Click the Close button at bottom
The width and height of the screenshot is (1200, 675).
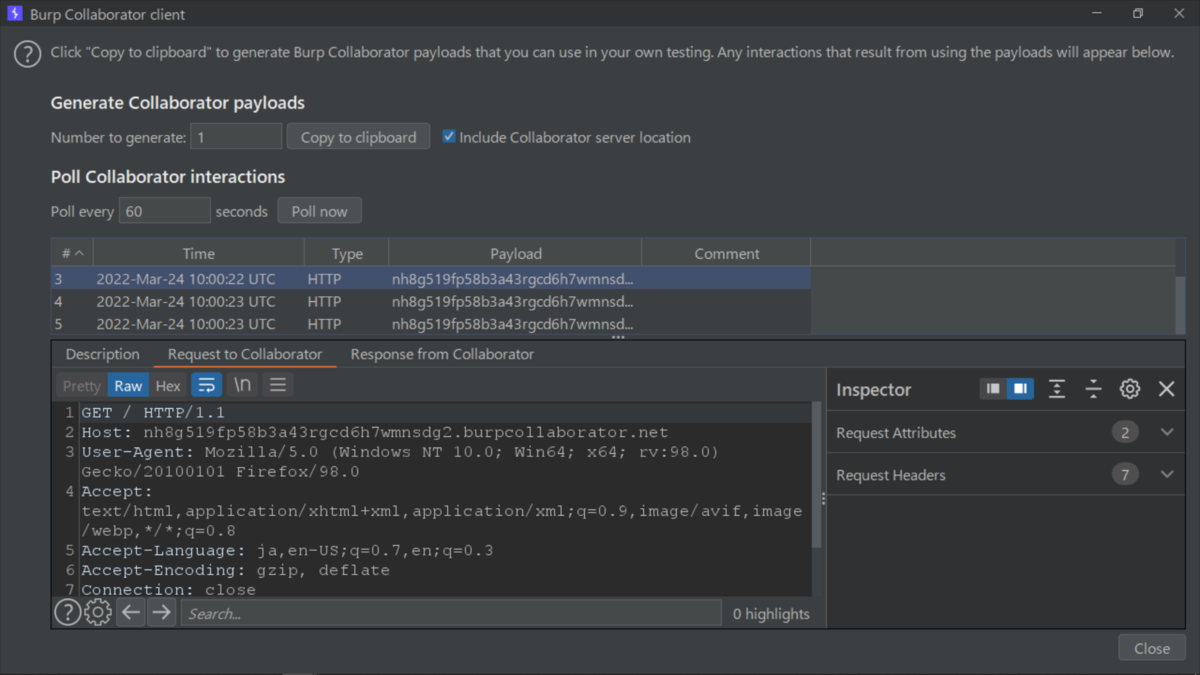click(x=1151, y=648)
